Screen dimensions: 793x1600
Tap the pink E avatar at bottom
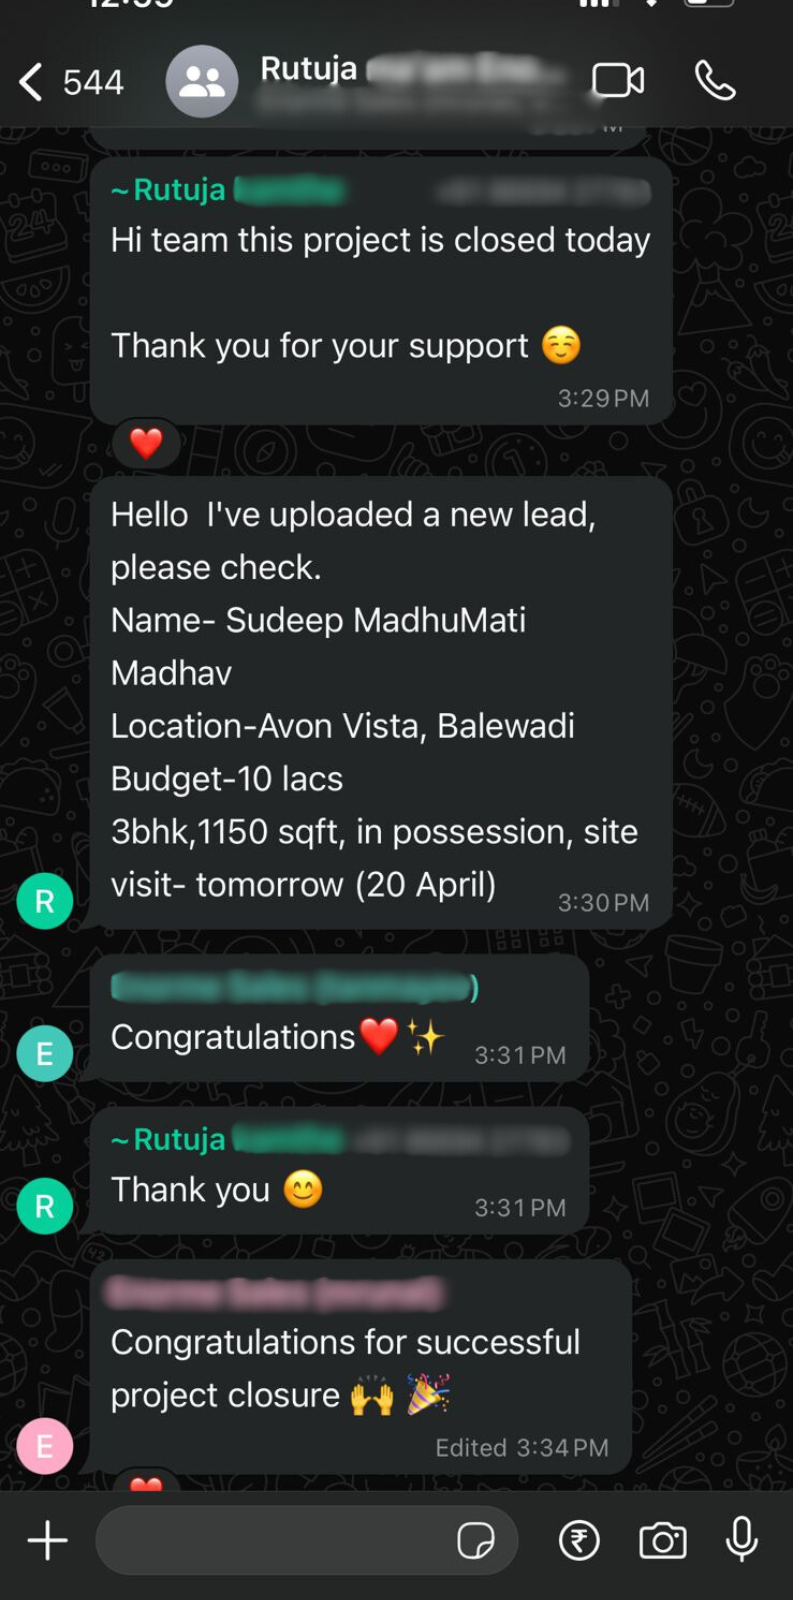(45, 1446)
